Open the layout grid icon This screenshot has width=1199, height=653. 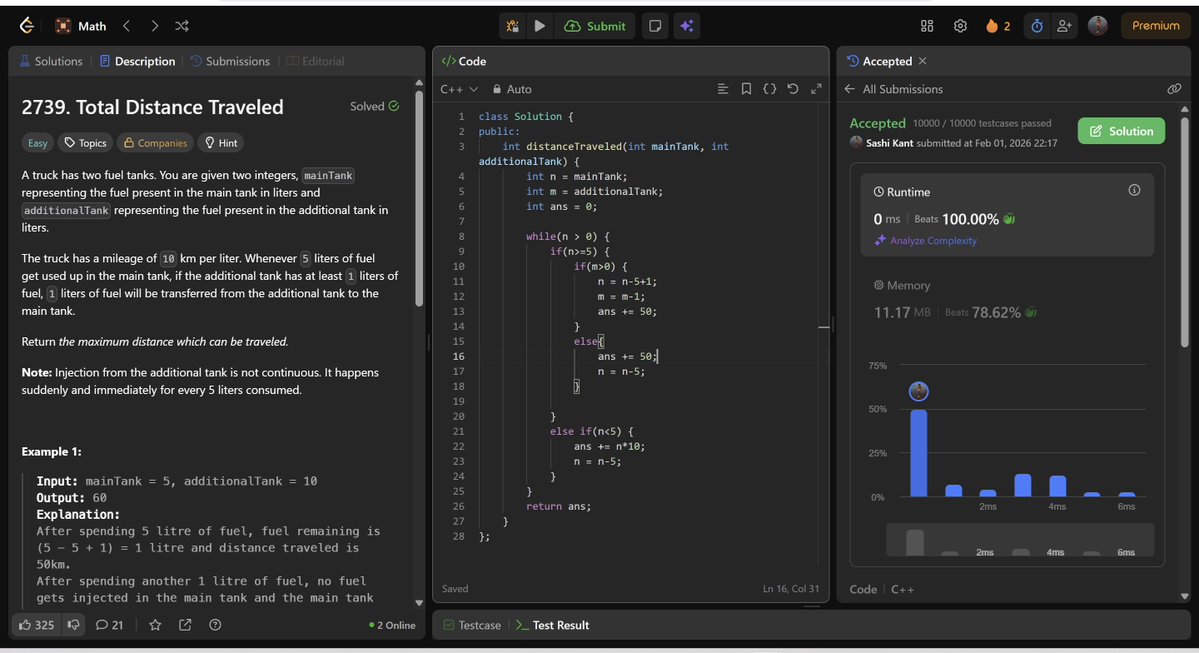coord(927,26)
